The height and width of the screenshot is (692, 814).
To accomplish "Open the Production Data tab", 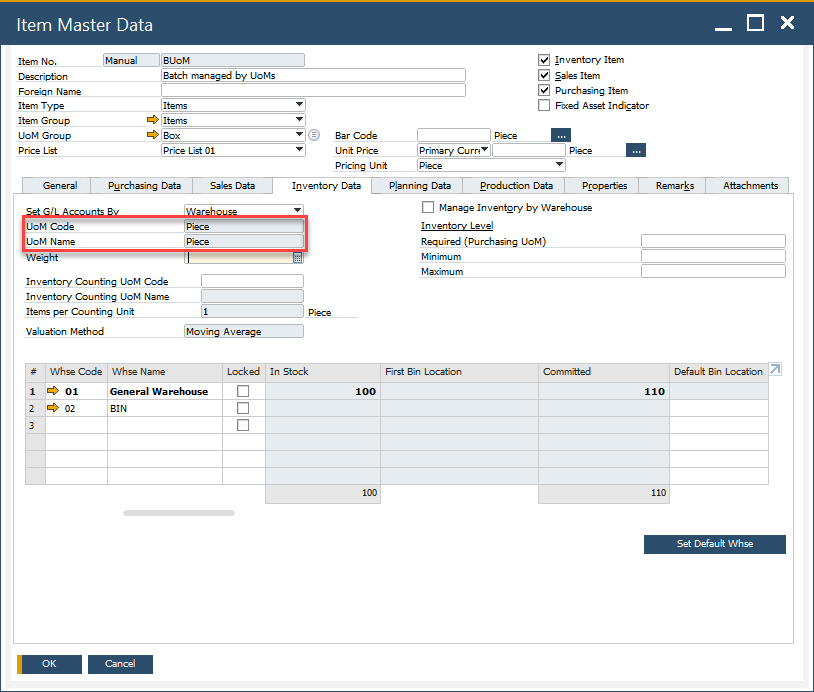I will click(515, 186).
